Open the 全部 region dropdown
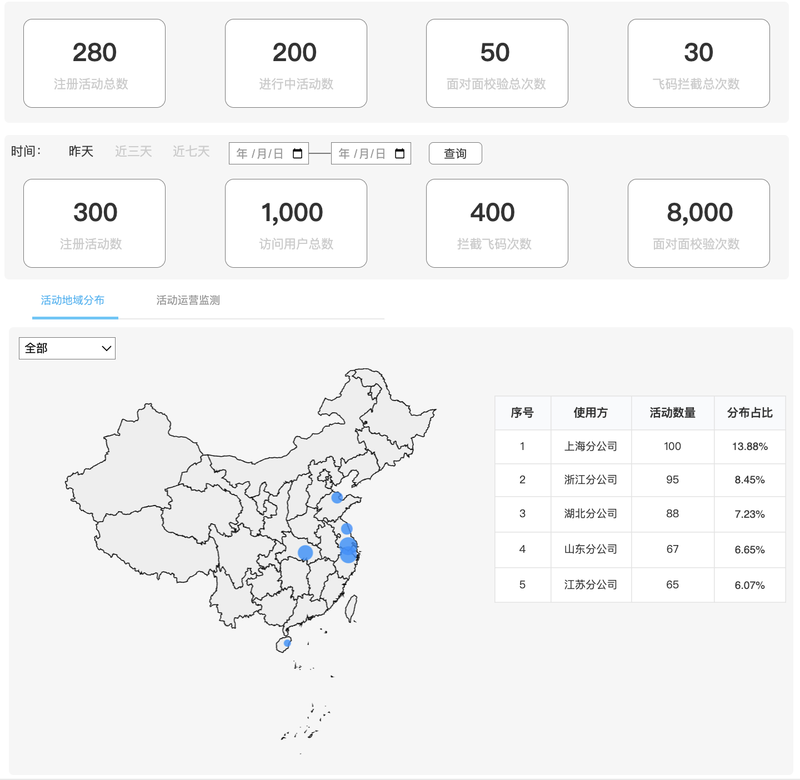 click(67, 348)
